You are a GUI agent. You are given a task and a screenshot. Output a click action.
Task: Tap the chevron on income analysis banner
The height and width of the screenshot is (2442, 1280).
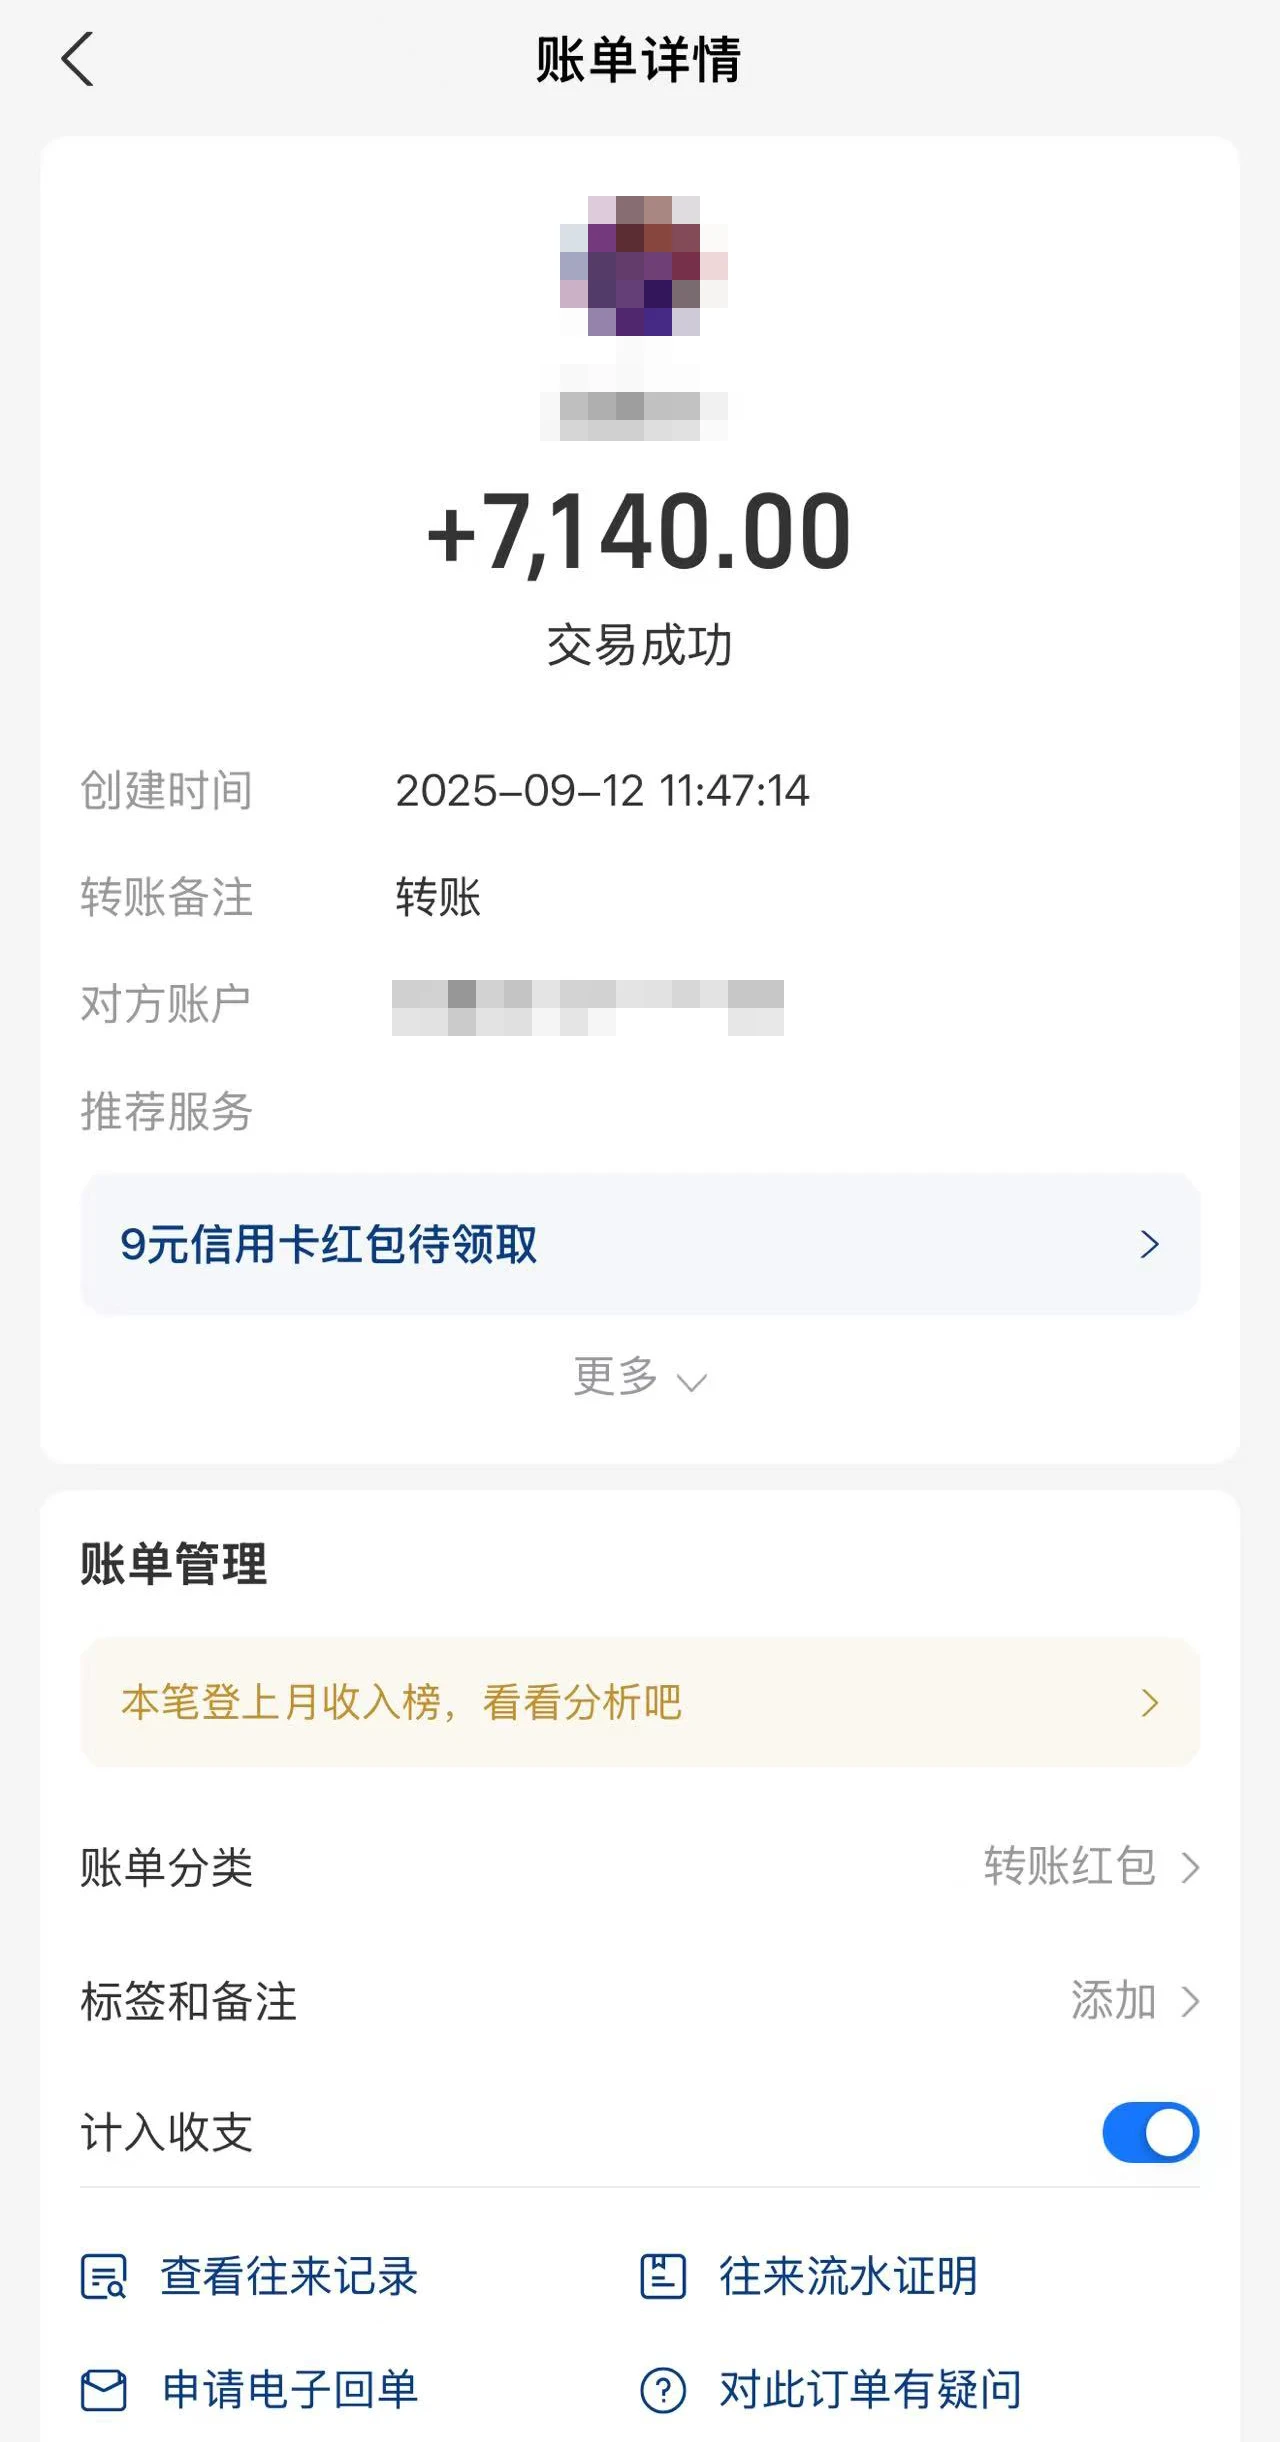[1150, 1702]
